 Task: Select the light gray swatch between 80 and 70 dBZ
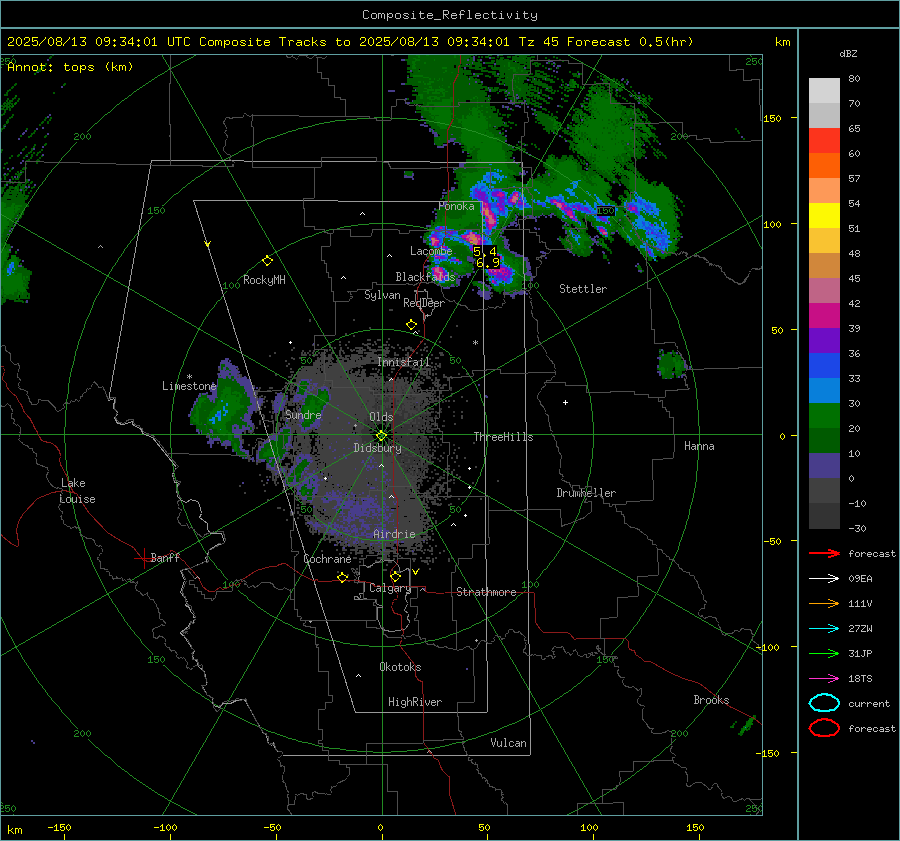pyautogui.click(x=824, y=91)
